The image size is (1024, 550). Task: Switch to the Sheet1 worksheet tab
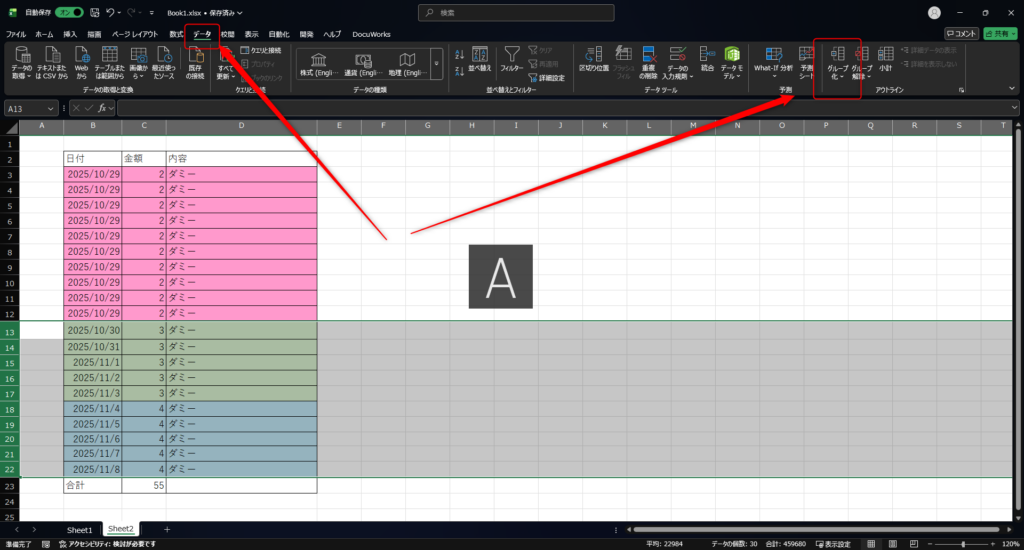pyautogui.click(x=79, y=529)
